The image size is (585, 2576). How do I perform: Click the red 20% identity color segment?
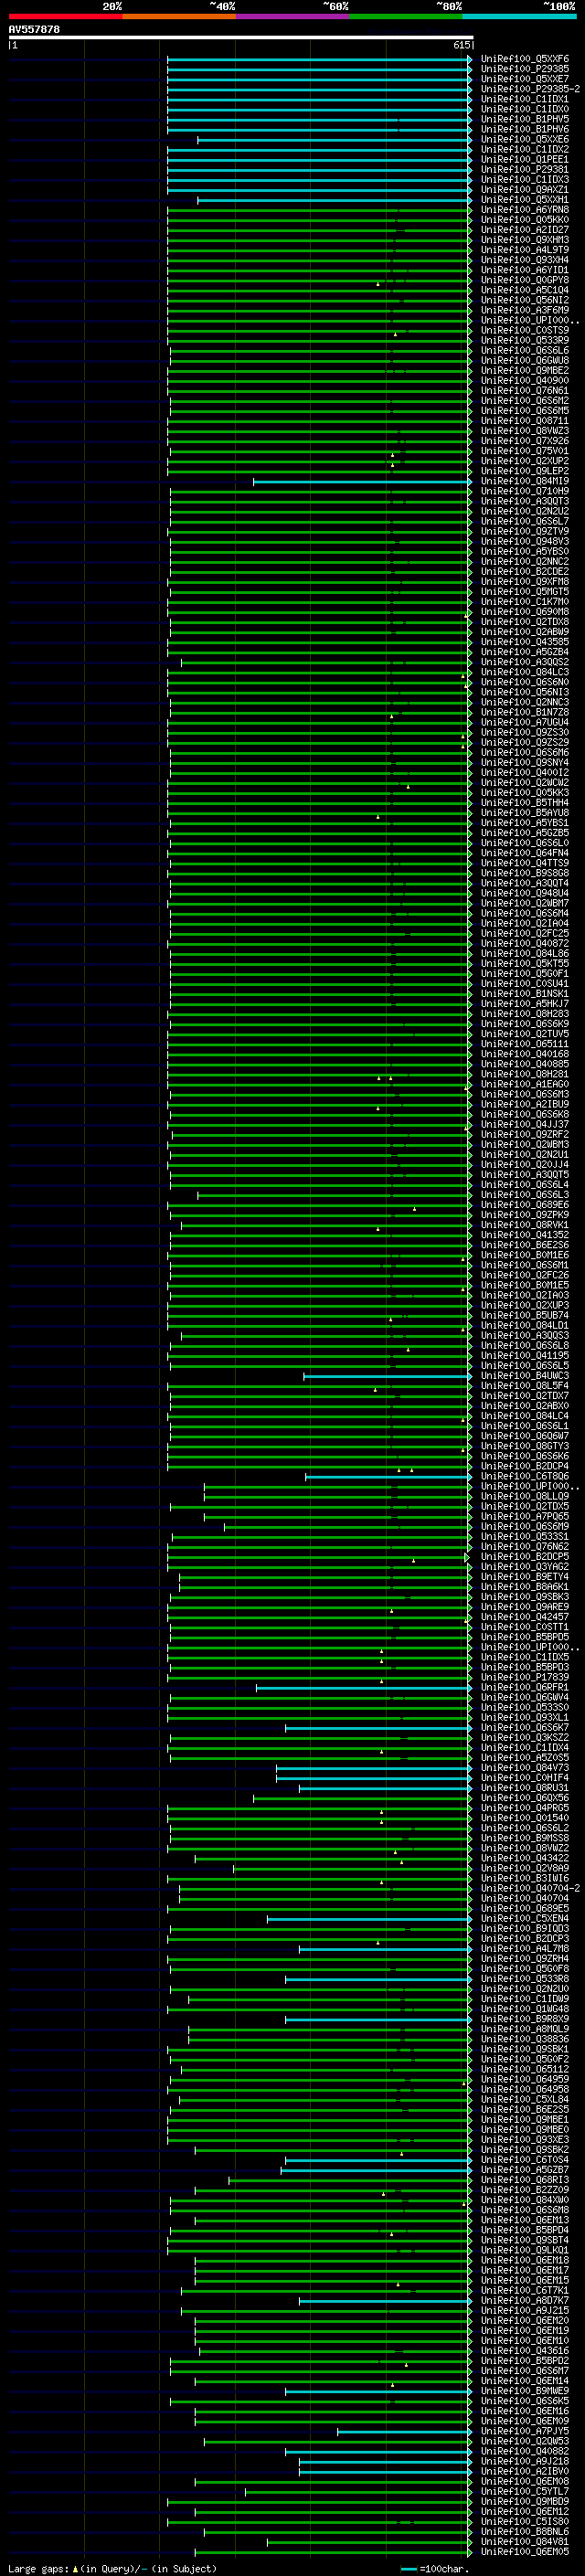click(x=65, y=16)
